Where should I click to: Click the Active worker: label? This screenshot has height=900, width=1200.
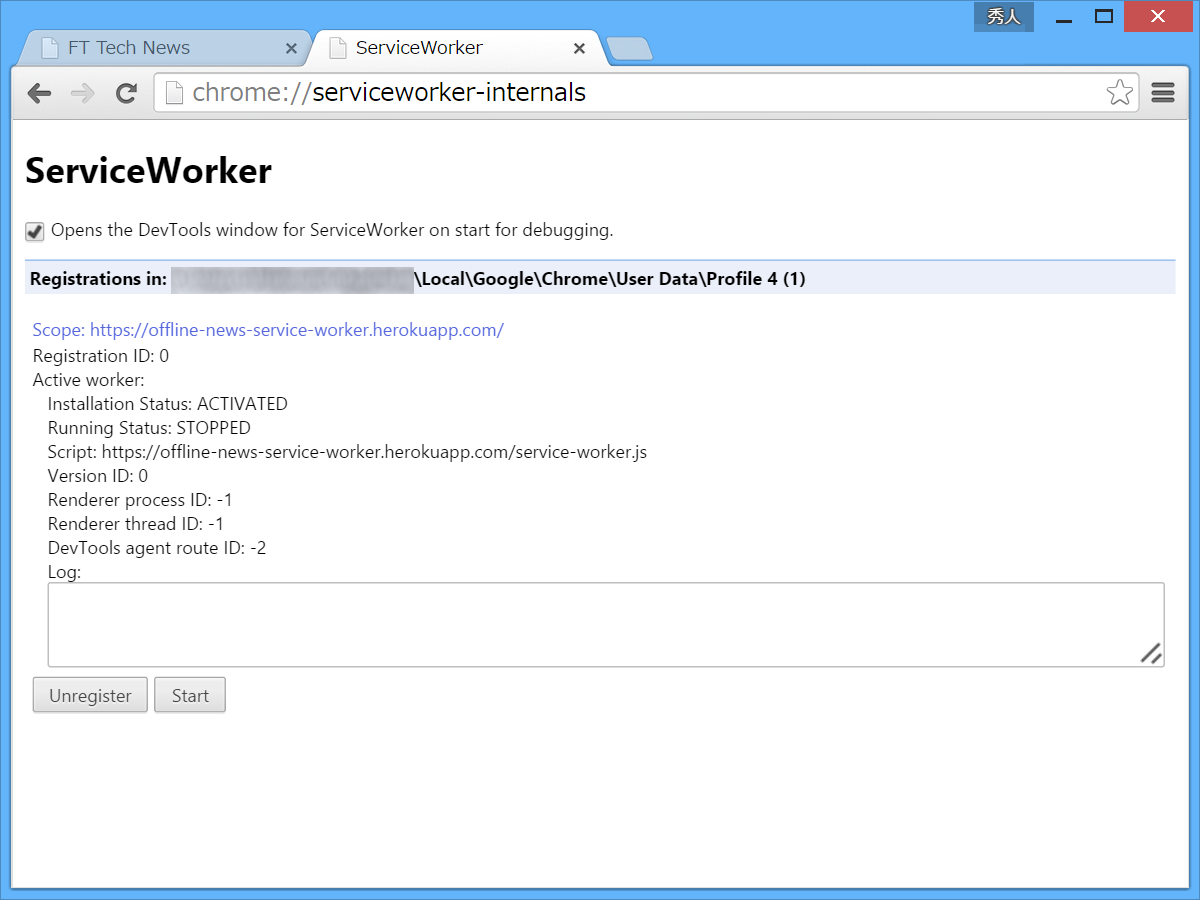point(89,380)
